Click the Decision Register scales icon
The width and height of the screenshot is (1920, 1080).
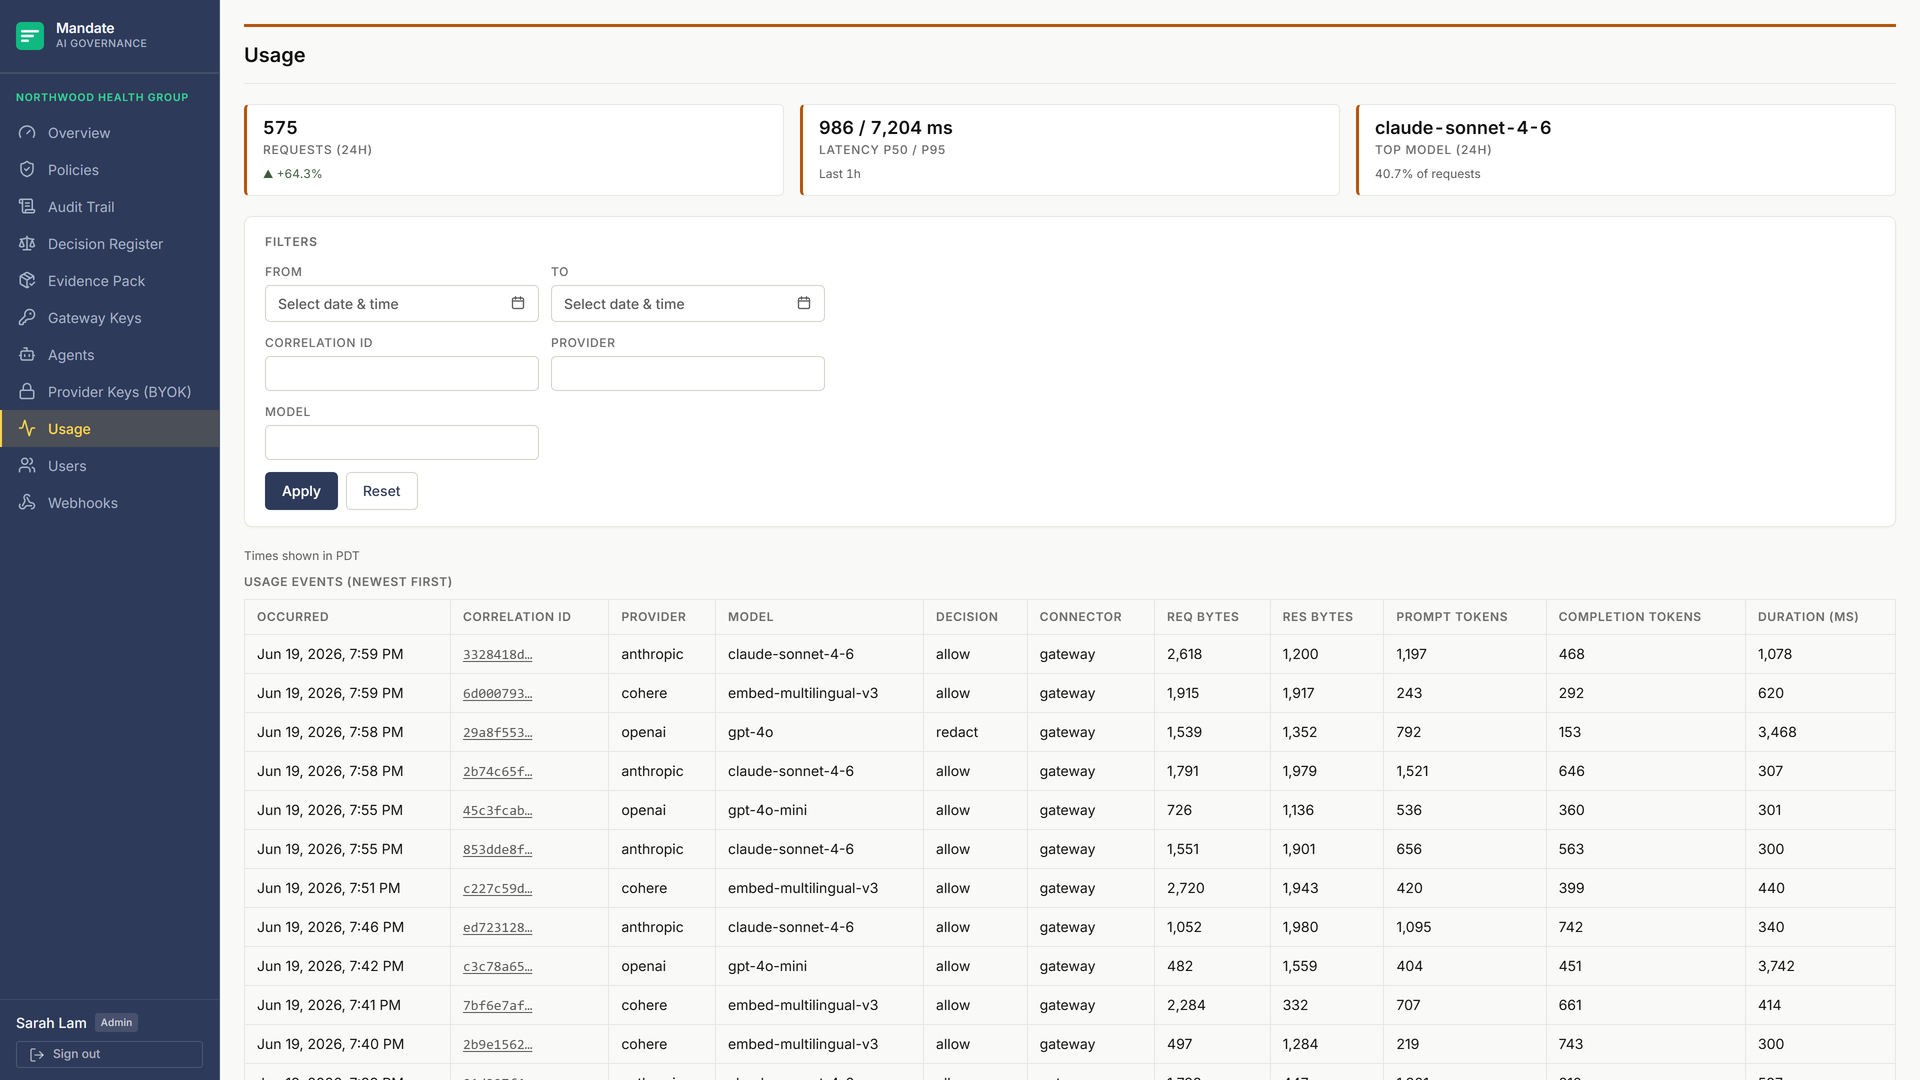tap(27, 244)
